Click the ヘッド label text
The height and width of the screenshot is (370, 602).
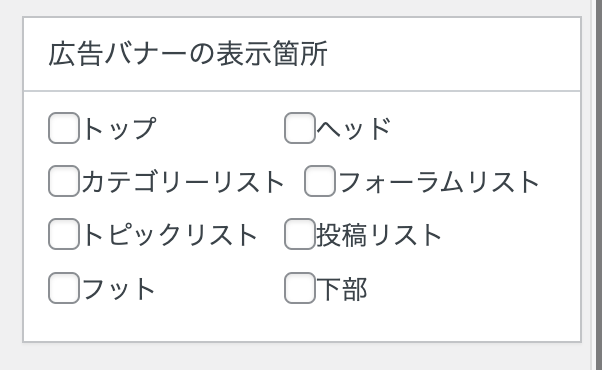coord(354,128)
